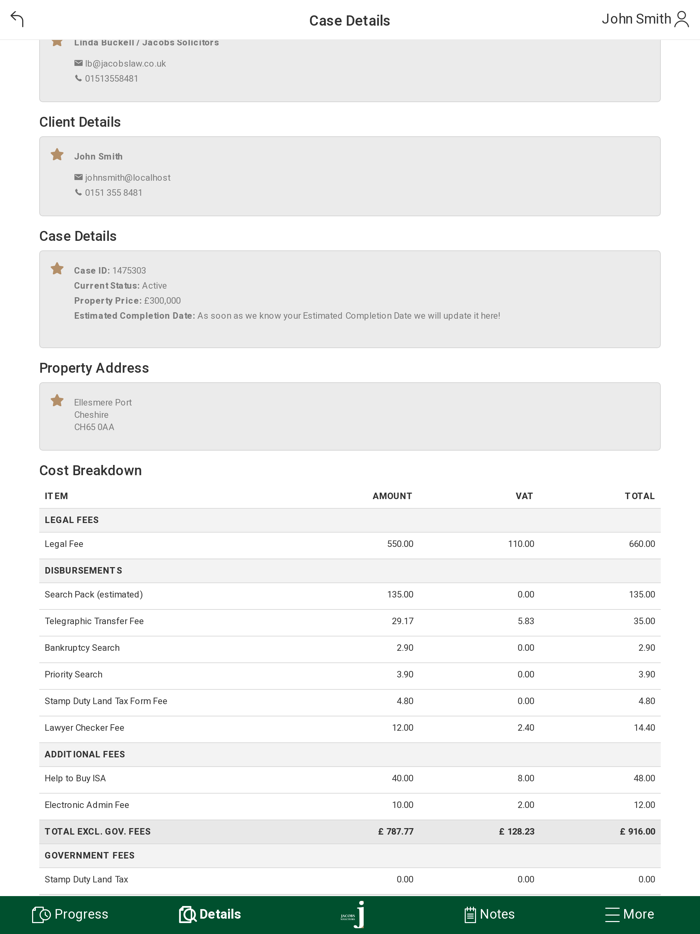Image resolution: width=700 pixels, height=934 pixels.
Task: Open the Jacobs logo home button
Action: tap(350, 914)
